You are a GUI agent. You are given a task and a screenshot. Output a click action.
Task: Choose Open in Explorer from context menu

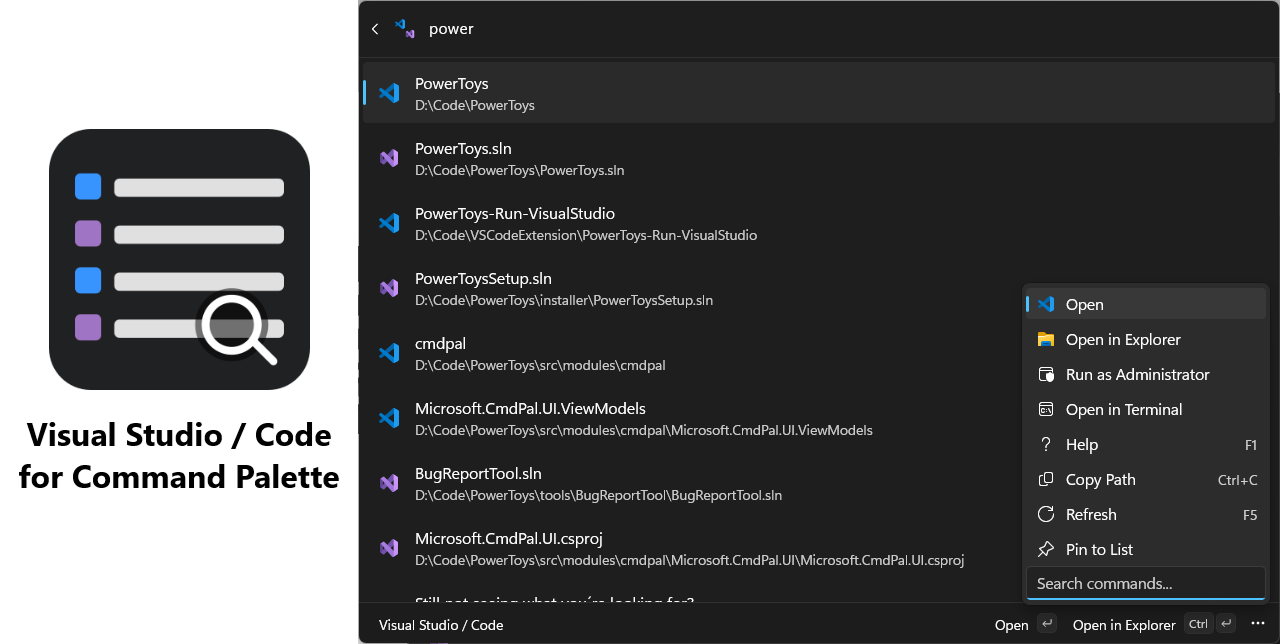click(1146, 339)
